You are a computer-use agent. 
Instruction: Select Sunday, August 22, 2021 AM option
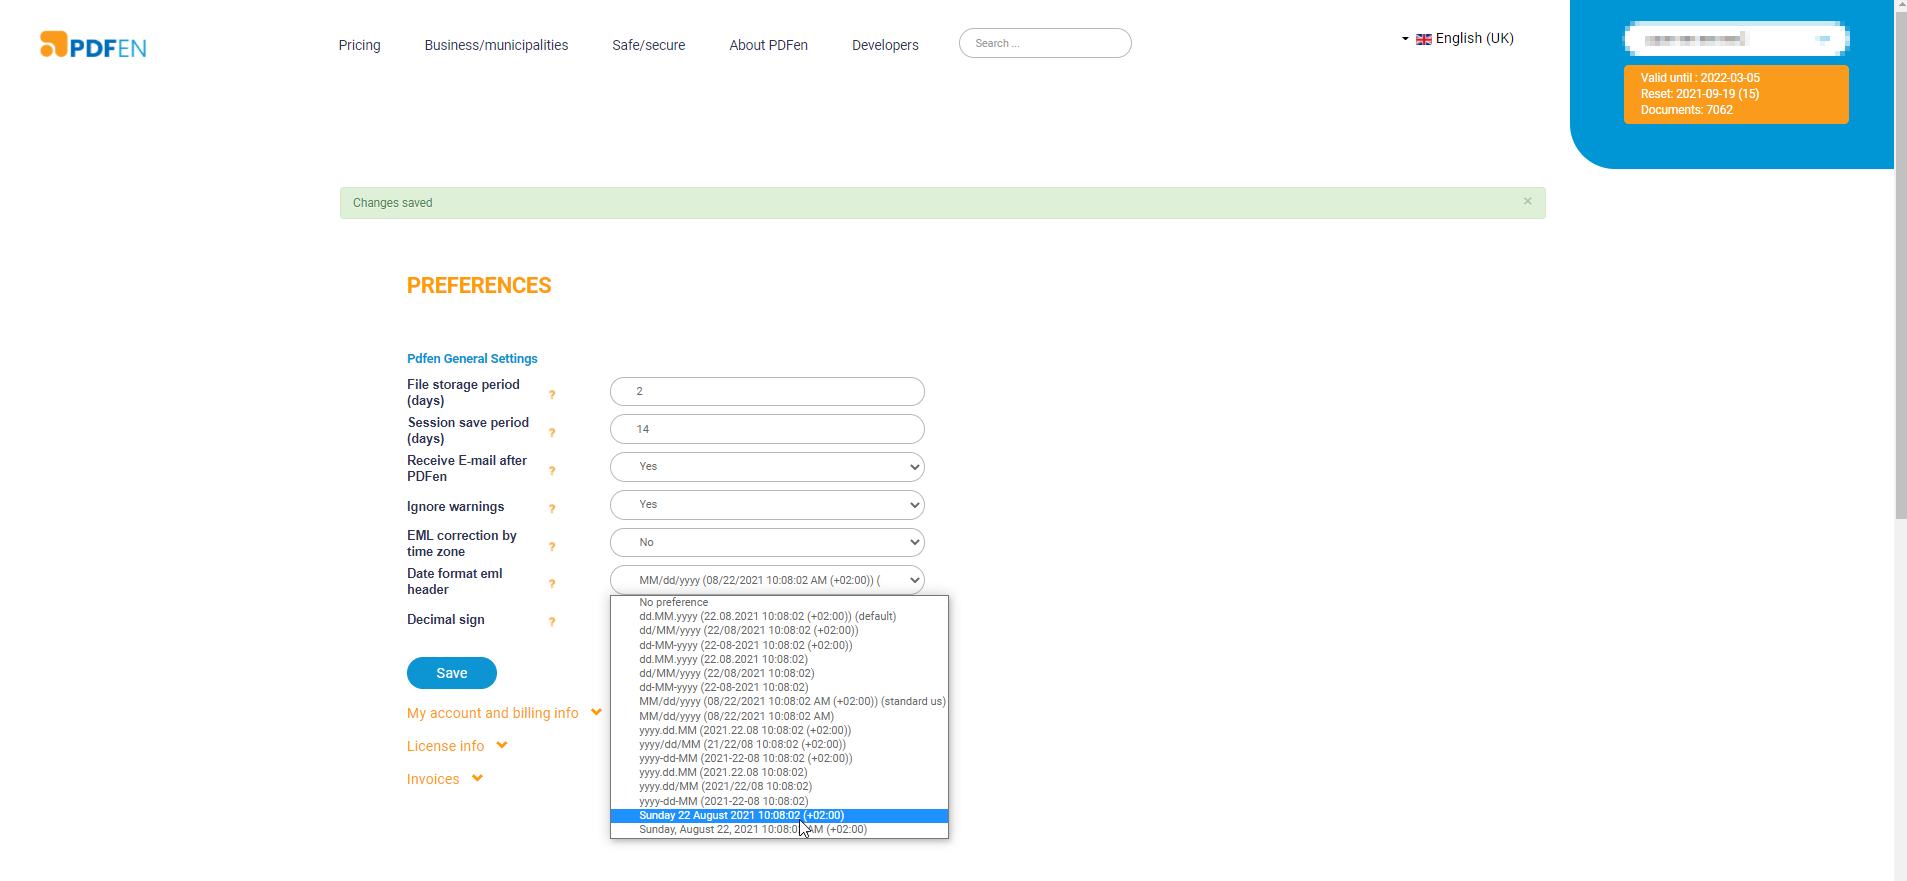pyautogui.click(x=779, y=829)
